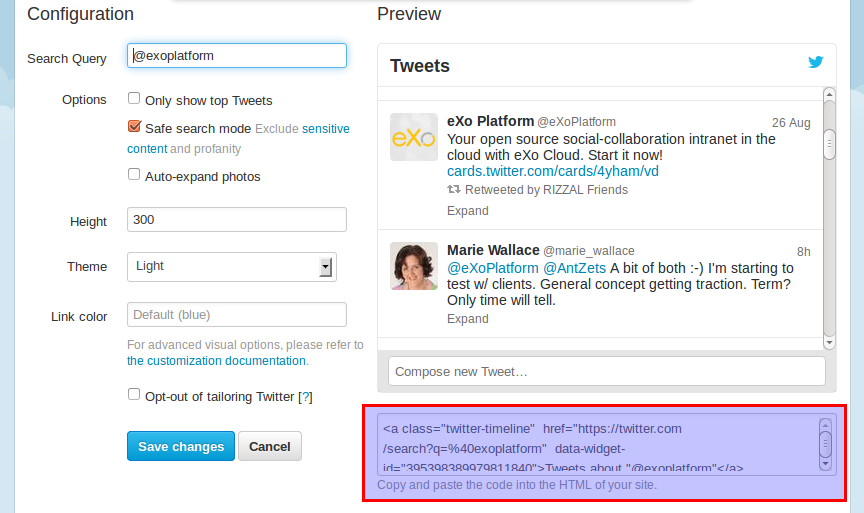864x513 pixels.
Task: Tick the "Opt-out of tailoring Twitter" checkbox
Action: (x=134, y=394)
